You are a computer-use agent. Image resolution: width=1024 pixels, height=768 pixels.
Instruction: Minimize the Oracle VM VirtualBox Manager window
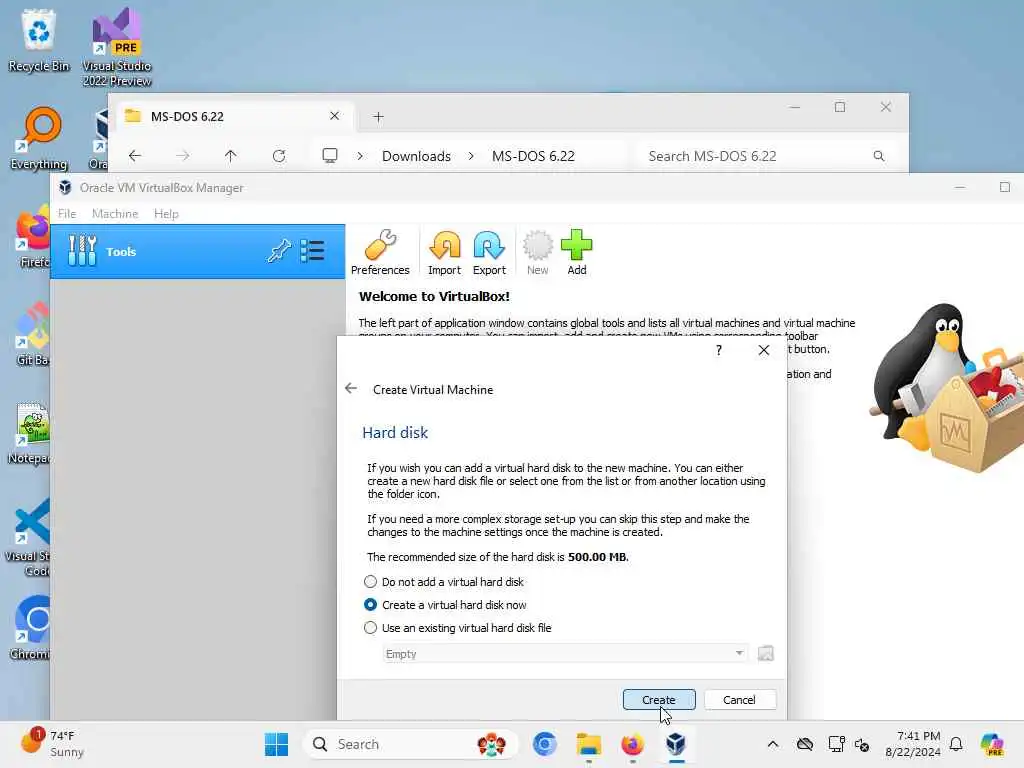[x=959, y=187]
